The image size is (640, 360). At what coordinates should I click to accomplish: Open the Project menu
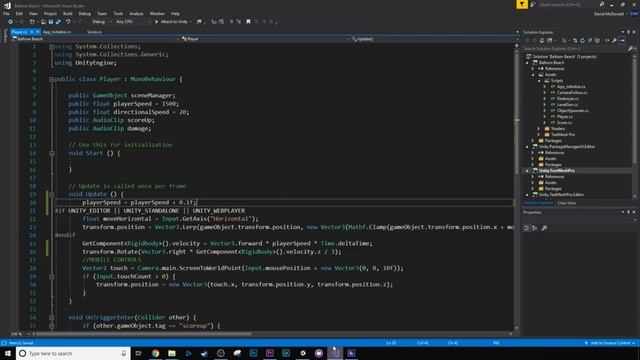click(x=50, y=13)
